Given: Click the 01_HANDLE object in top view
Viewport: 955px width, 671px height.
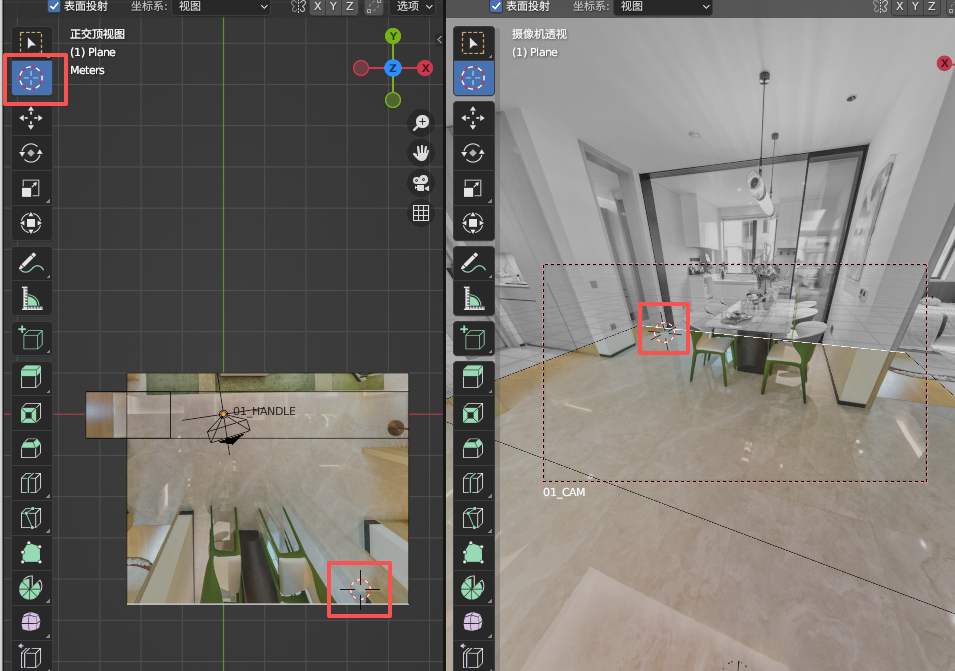Looking at the screenshot, I should point(222,412).
